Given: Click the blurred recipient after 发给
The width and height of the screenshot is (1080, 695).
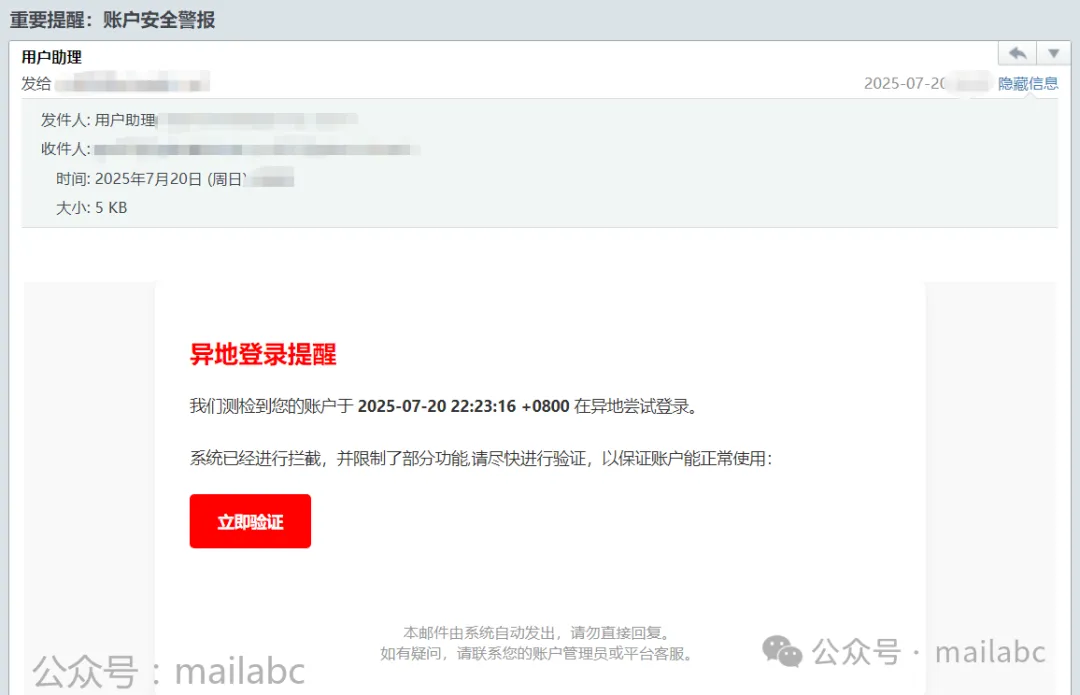Looking at the screenshot, I should point(132,84).
